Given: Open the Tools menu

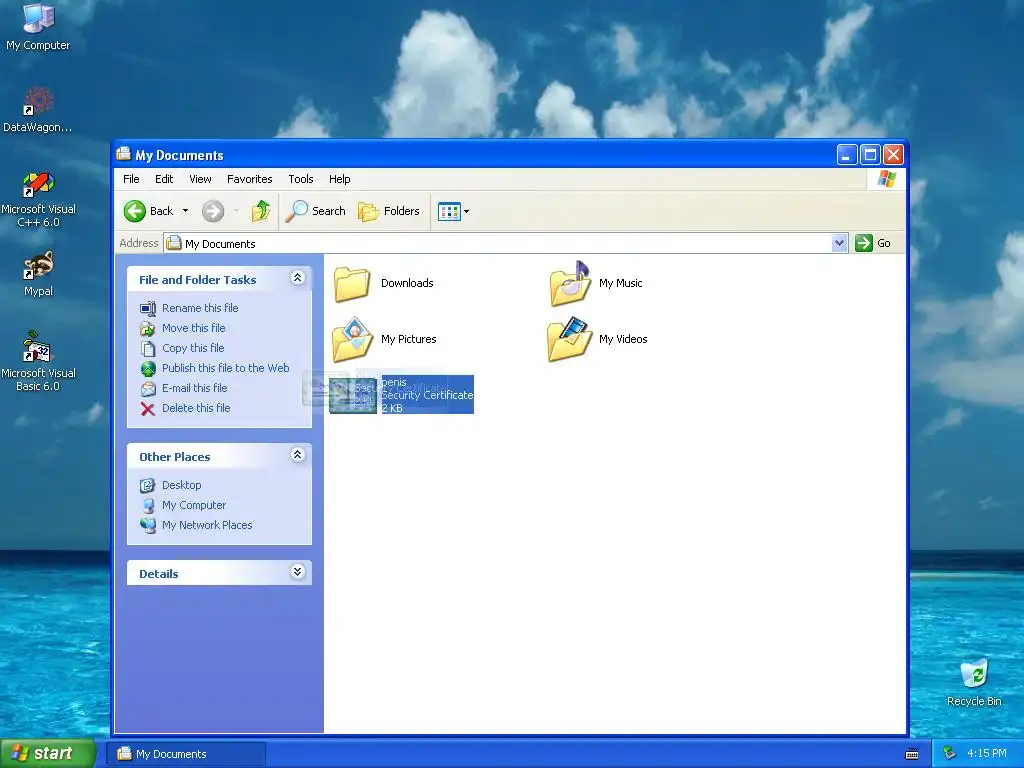Looking at the screenshot, I should pyautogui.click(x=301, y=179).
